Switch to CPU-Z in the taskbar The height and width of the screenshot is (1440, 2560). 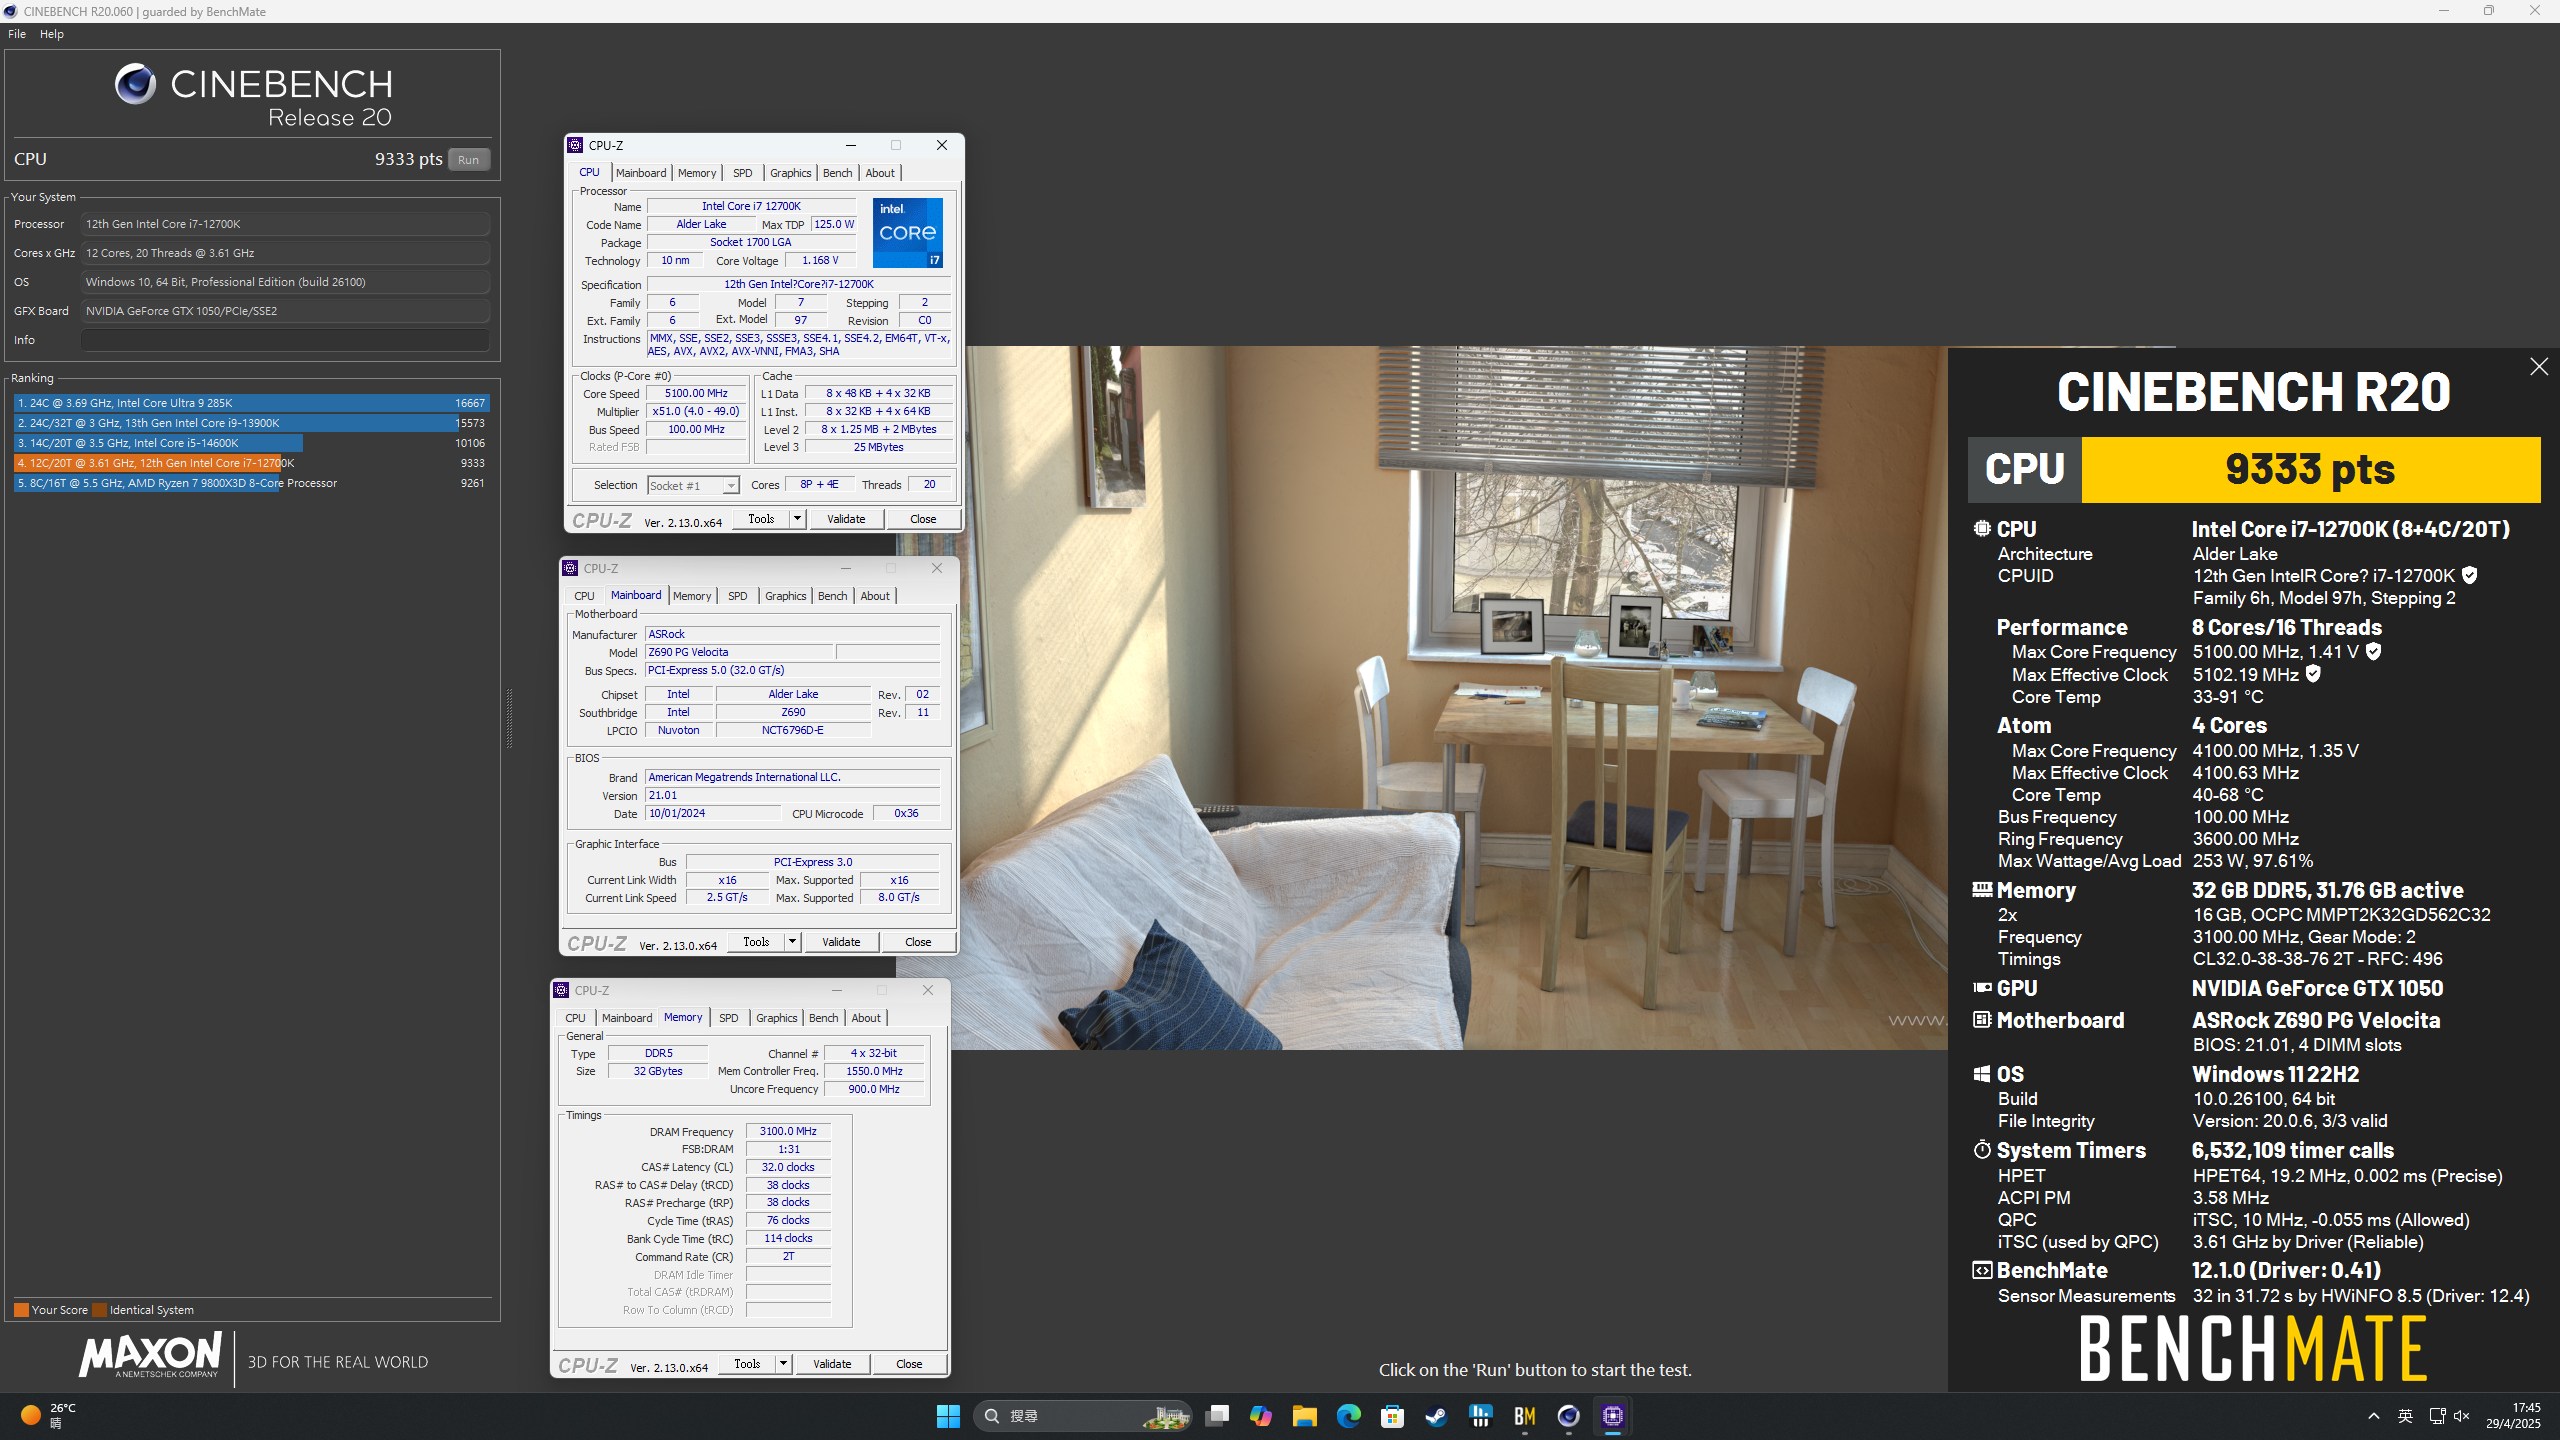pos(1612,1416)
